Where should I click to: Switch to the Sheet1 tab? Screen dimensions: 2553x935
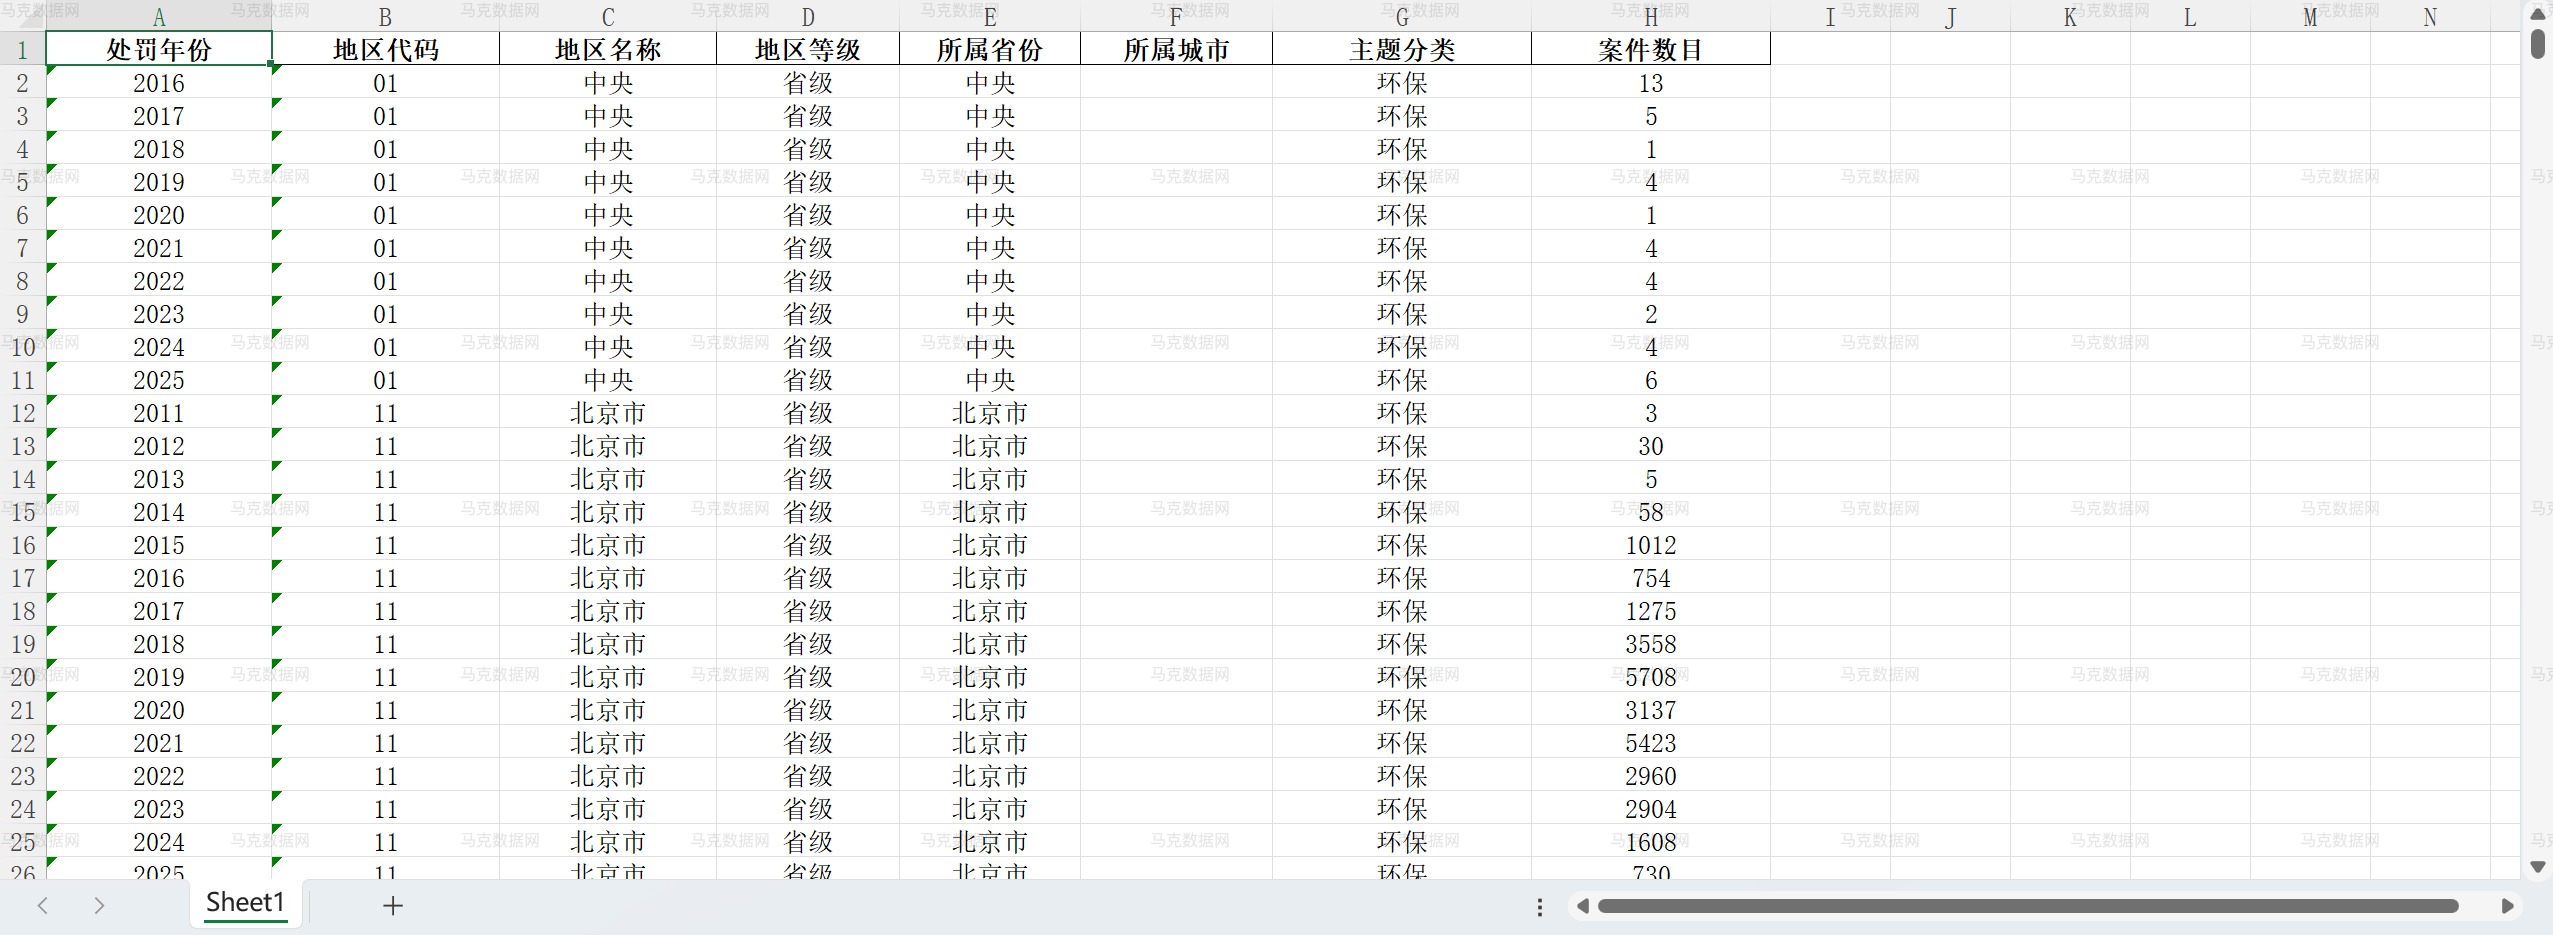pos(245,902)
